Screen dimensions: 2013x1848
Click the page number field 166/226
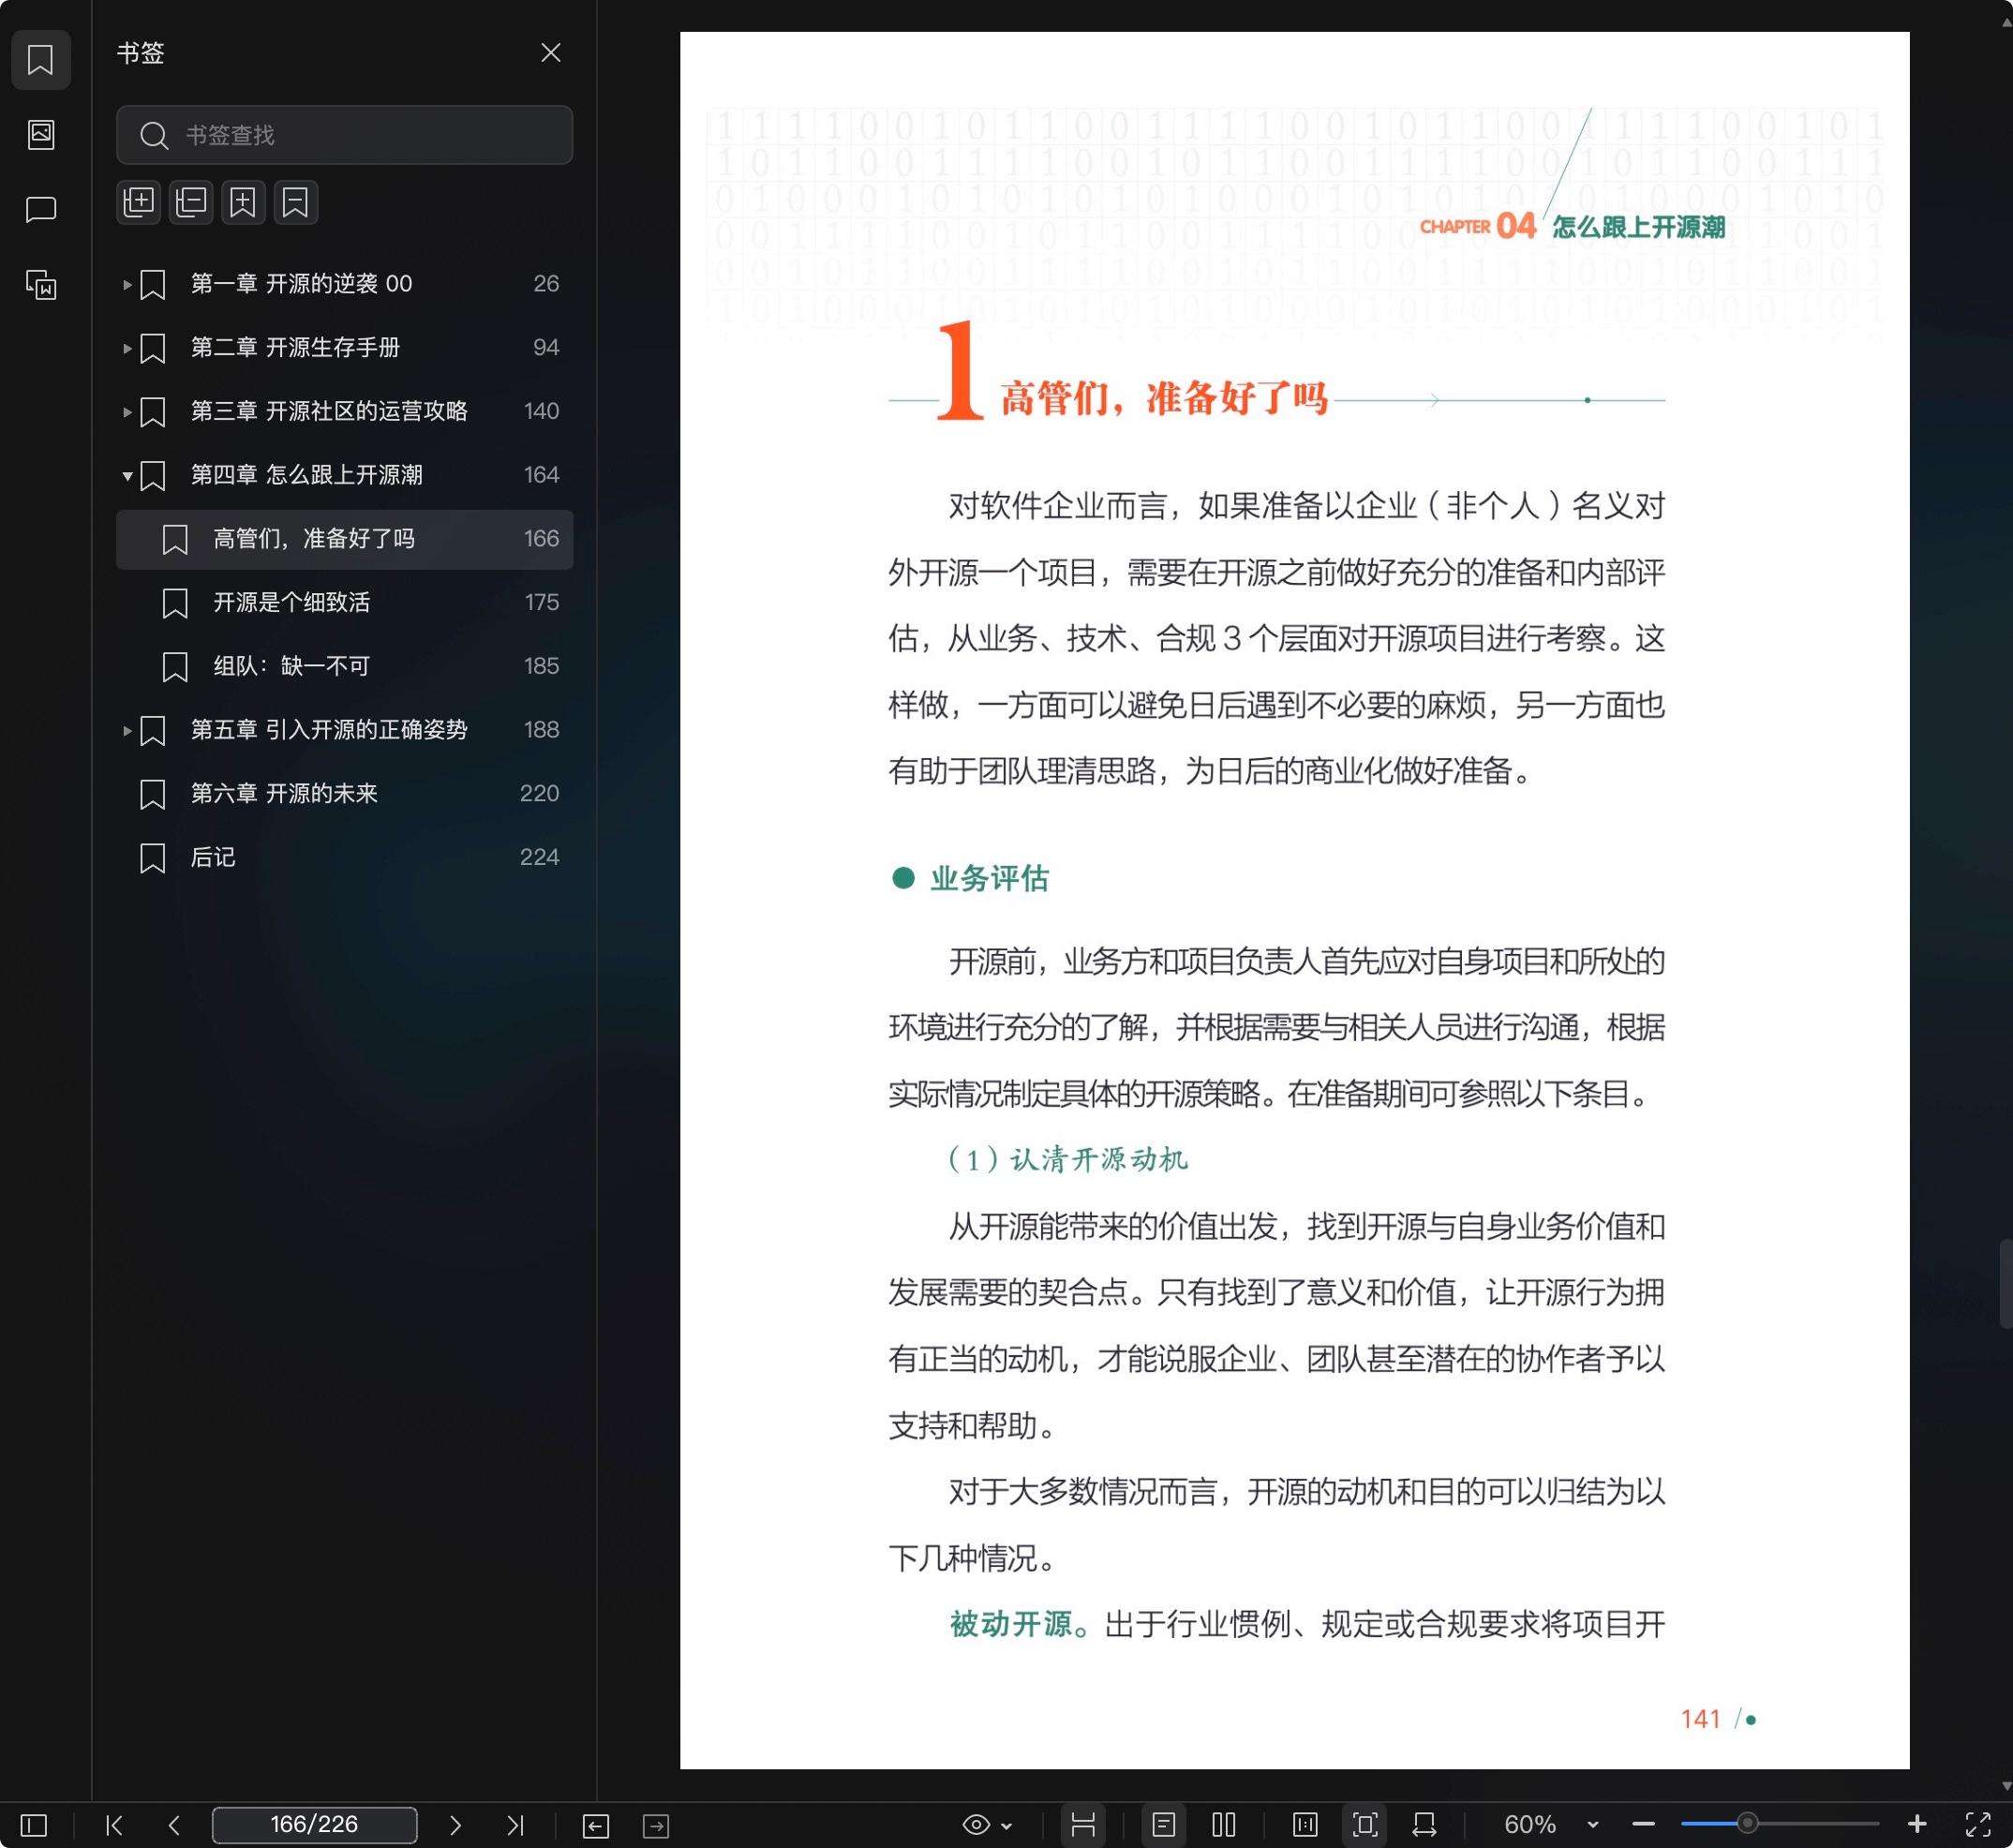(x=314, y=1825)
